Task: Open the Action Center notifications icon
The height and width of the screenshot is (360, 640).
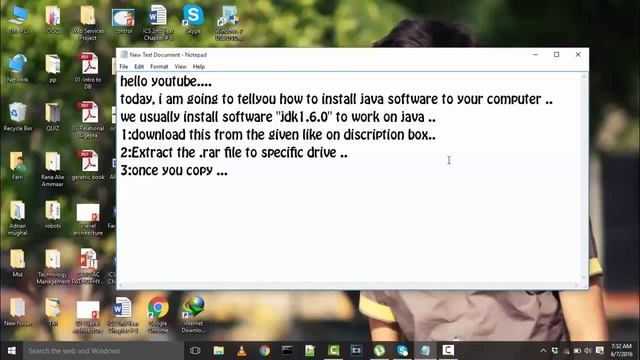Action: pyautogui.click(x=600, y=351)
